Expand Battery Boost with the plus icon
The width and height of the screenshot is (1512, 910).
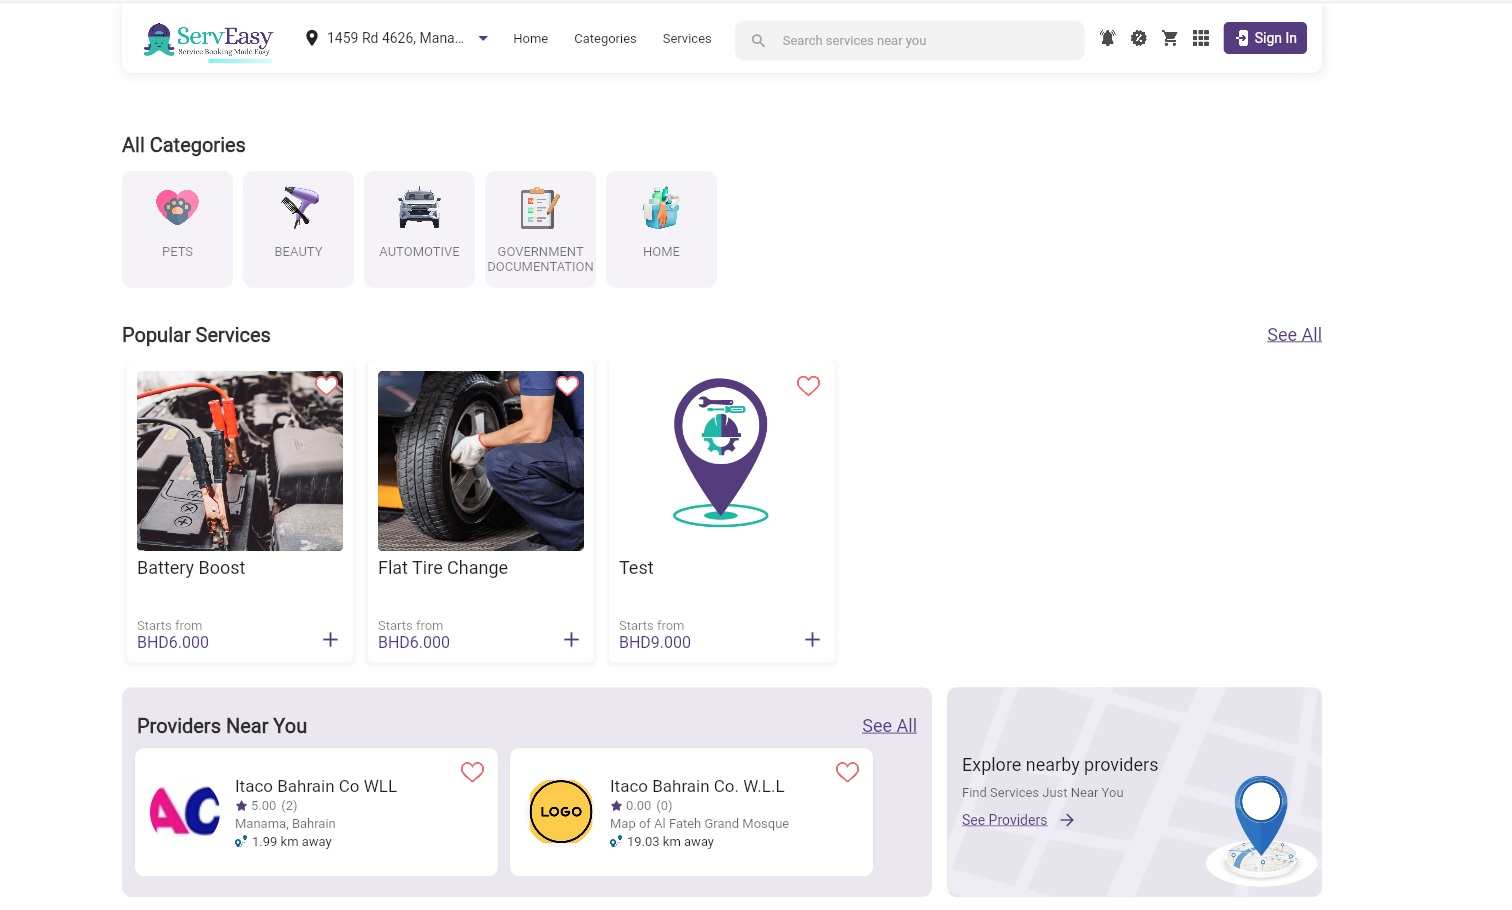(330, 640)
